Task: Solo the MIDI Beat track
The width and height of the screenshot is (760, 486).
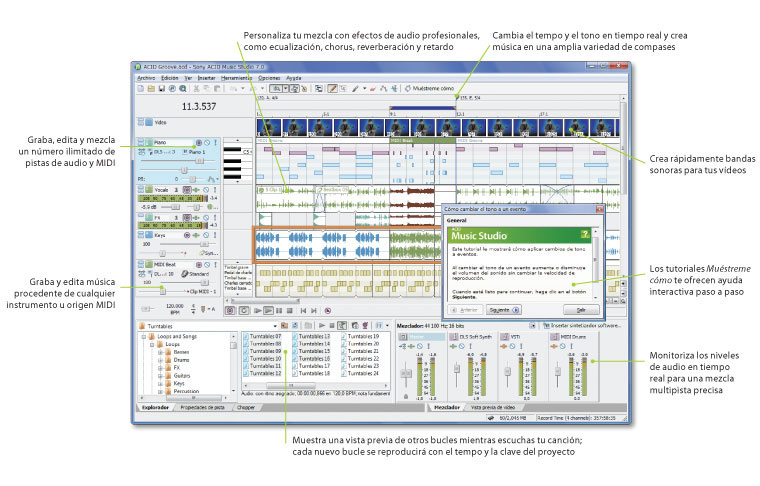Action: tap(215, 265)
